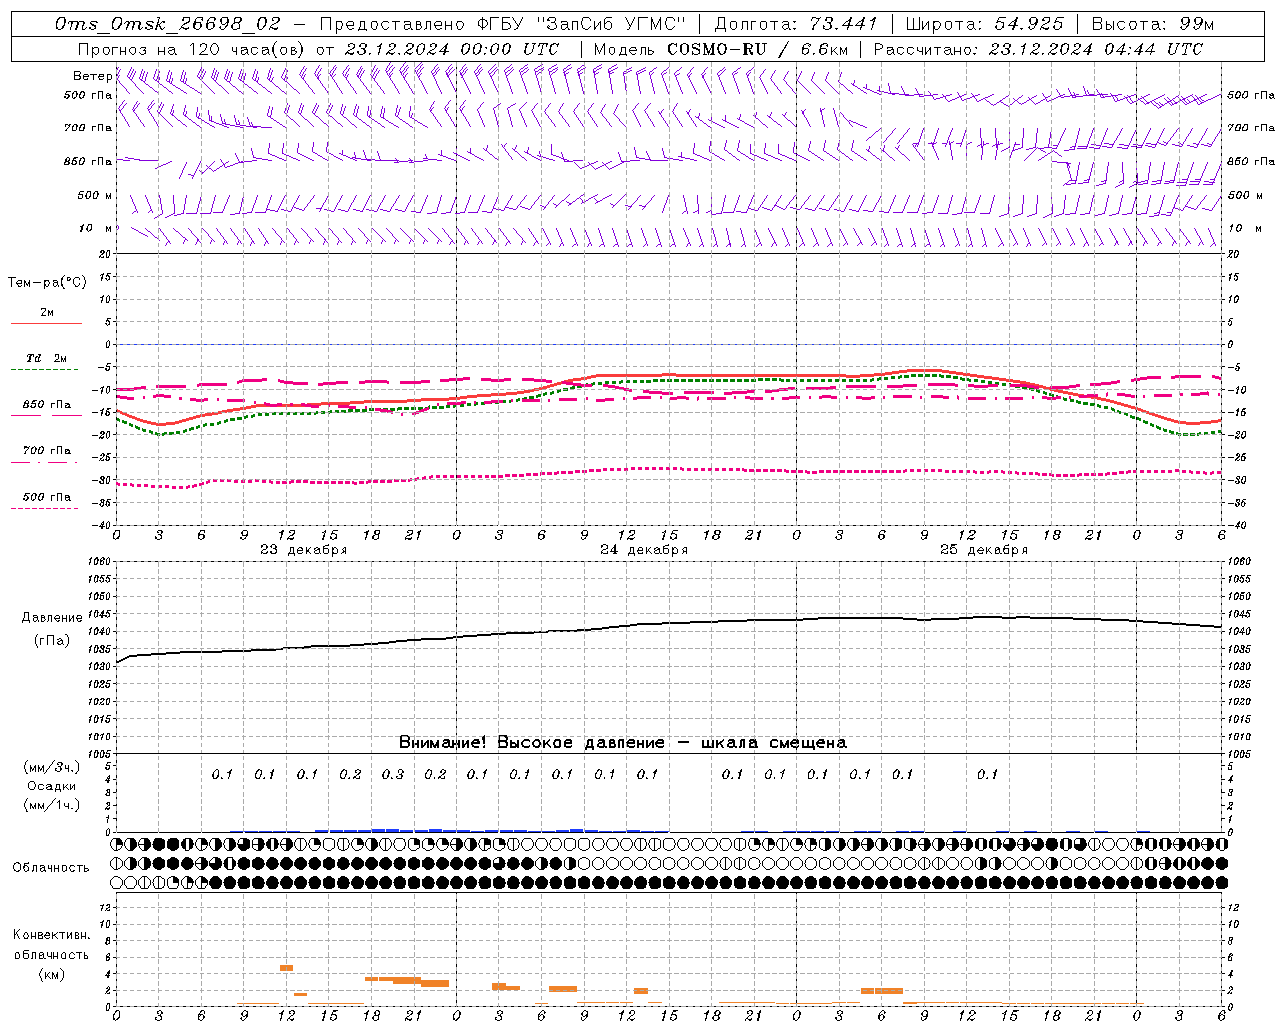Click the 2м legend line sample

[x=46, y=324]
